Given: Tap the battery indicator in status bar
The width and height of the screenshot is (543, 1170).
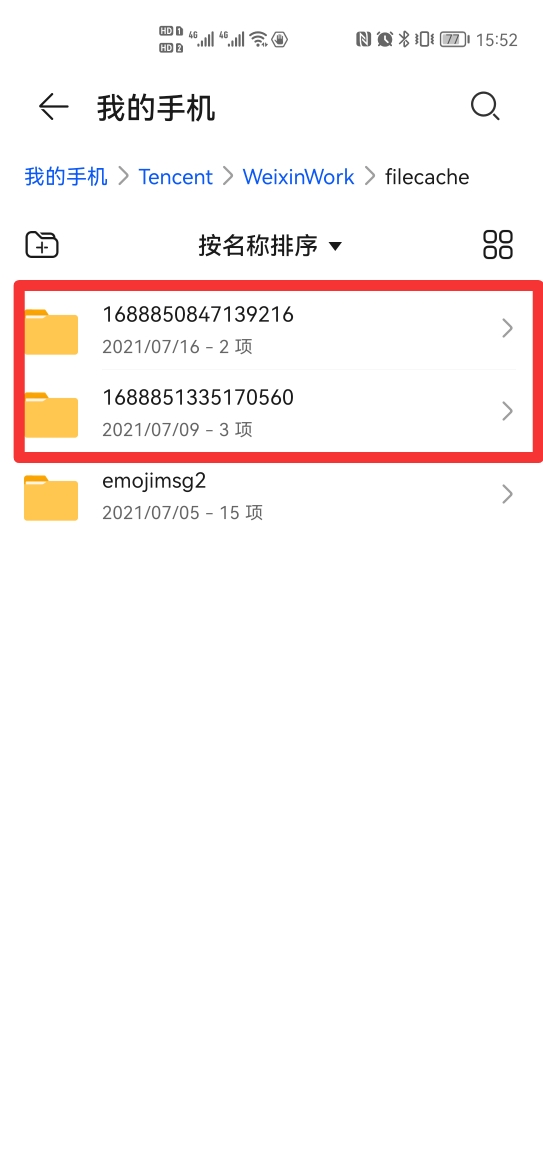Looking at the screenshot, I should (454, 40).
